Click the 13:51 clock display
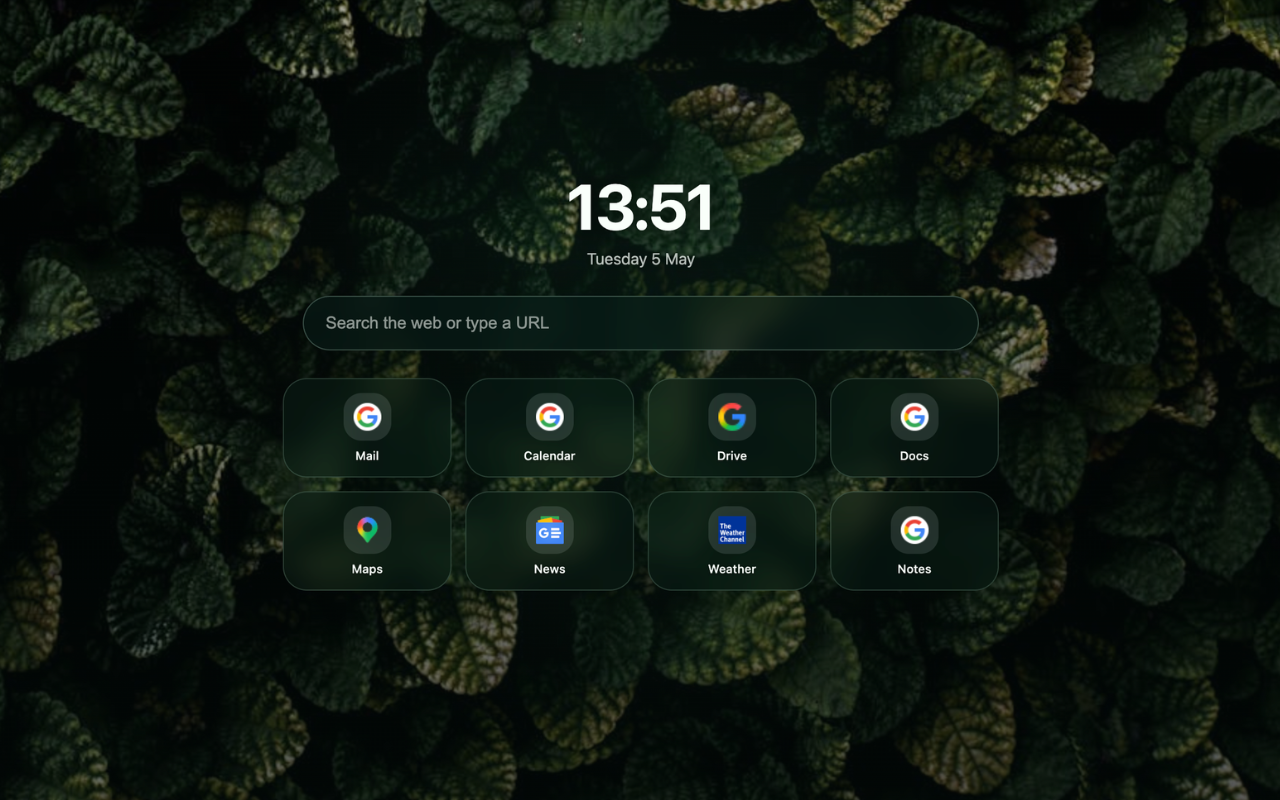 point(640,208)
